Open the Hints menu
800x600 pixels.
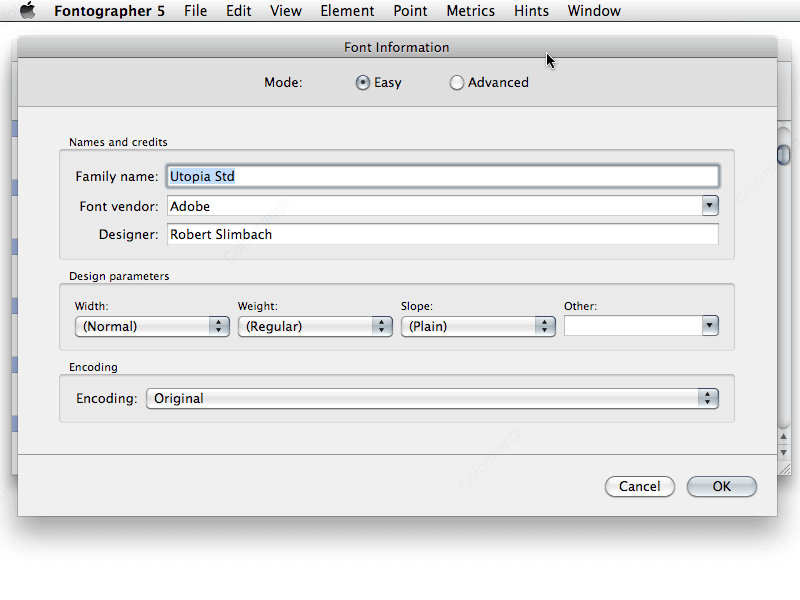pyautogui.click(x=531, y=11)
